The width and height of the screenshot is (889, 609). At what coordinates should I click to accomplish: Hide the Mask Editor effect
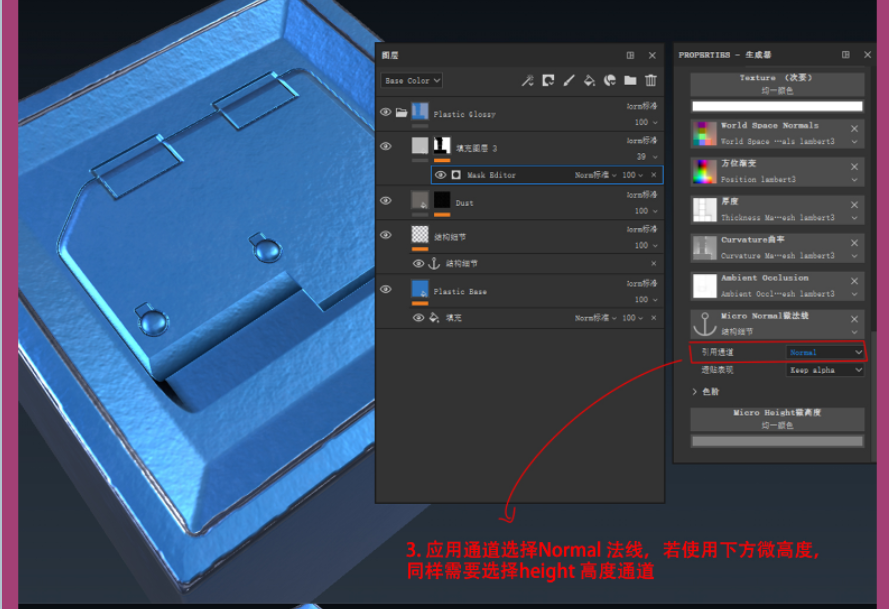[440, 175]
